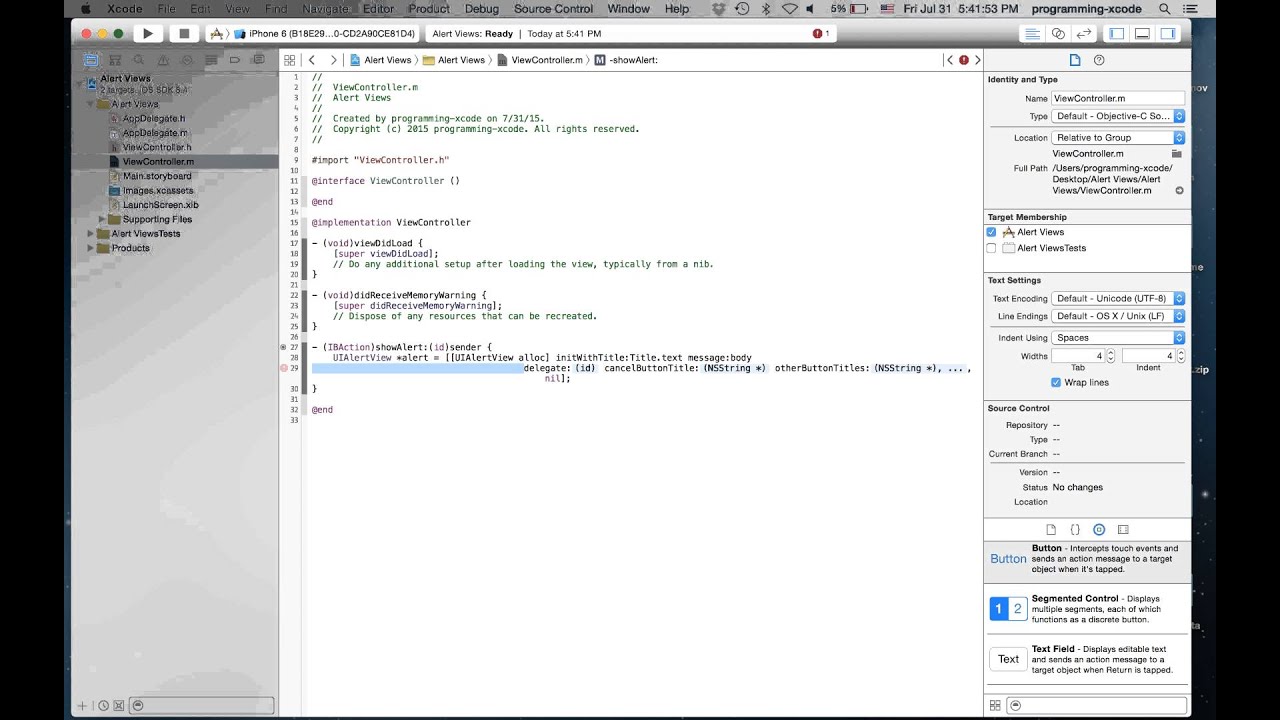Check Alert ViewsTests target membership
1280x720 pixels.
tap(991, 248)
